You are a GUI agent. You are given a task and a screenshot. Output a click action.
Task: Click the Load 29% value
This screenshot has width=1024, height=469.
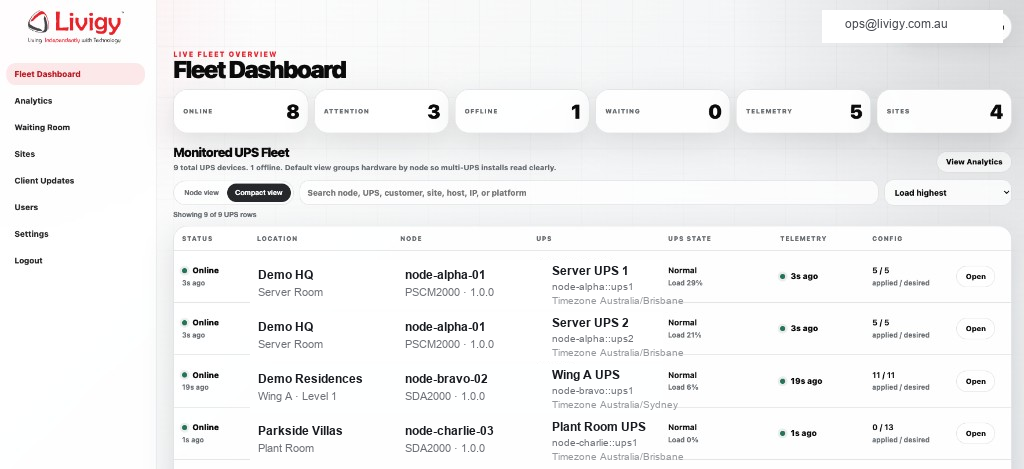click(684, 283)
